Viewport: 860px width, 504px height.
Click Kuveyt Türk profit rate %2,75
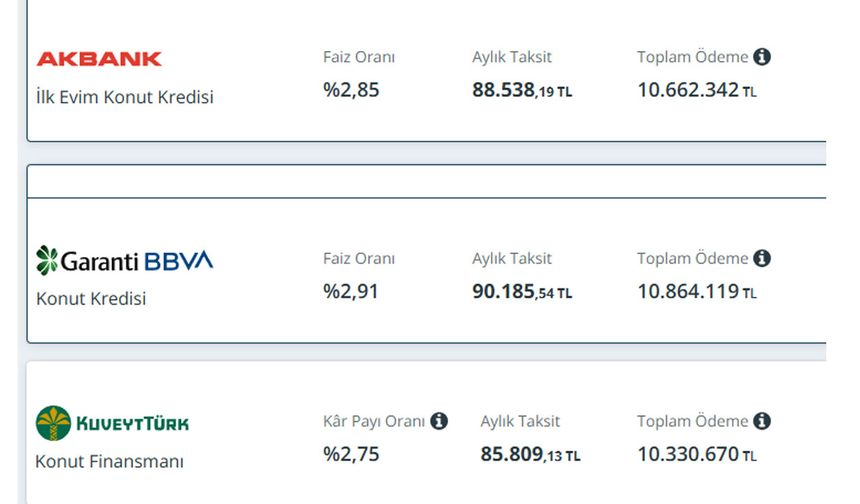351,454
